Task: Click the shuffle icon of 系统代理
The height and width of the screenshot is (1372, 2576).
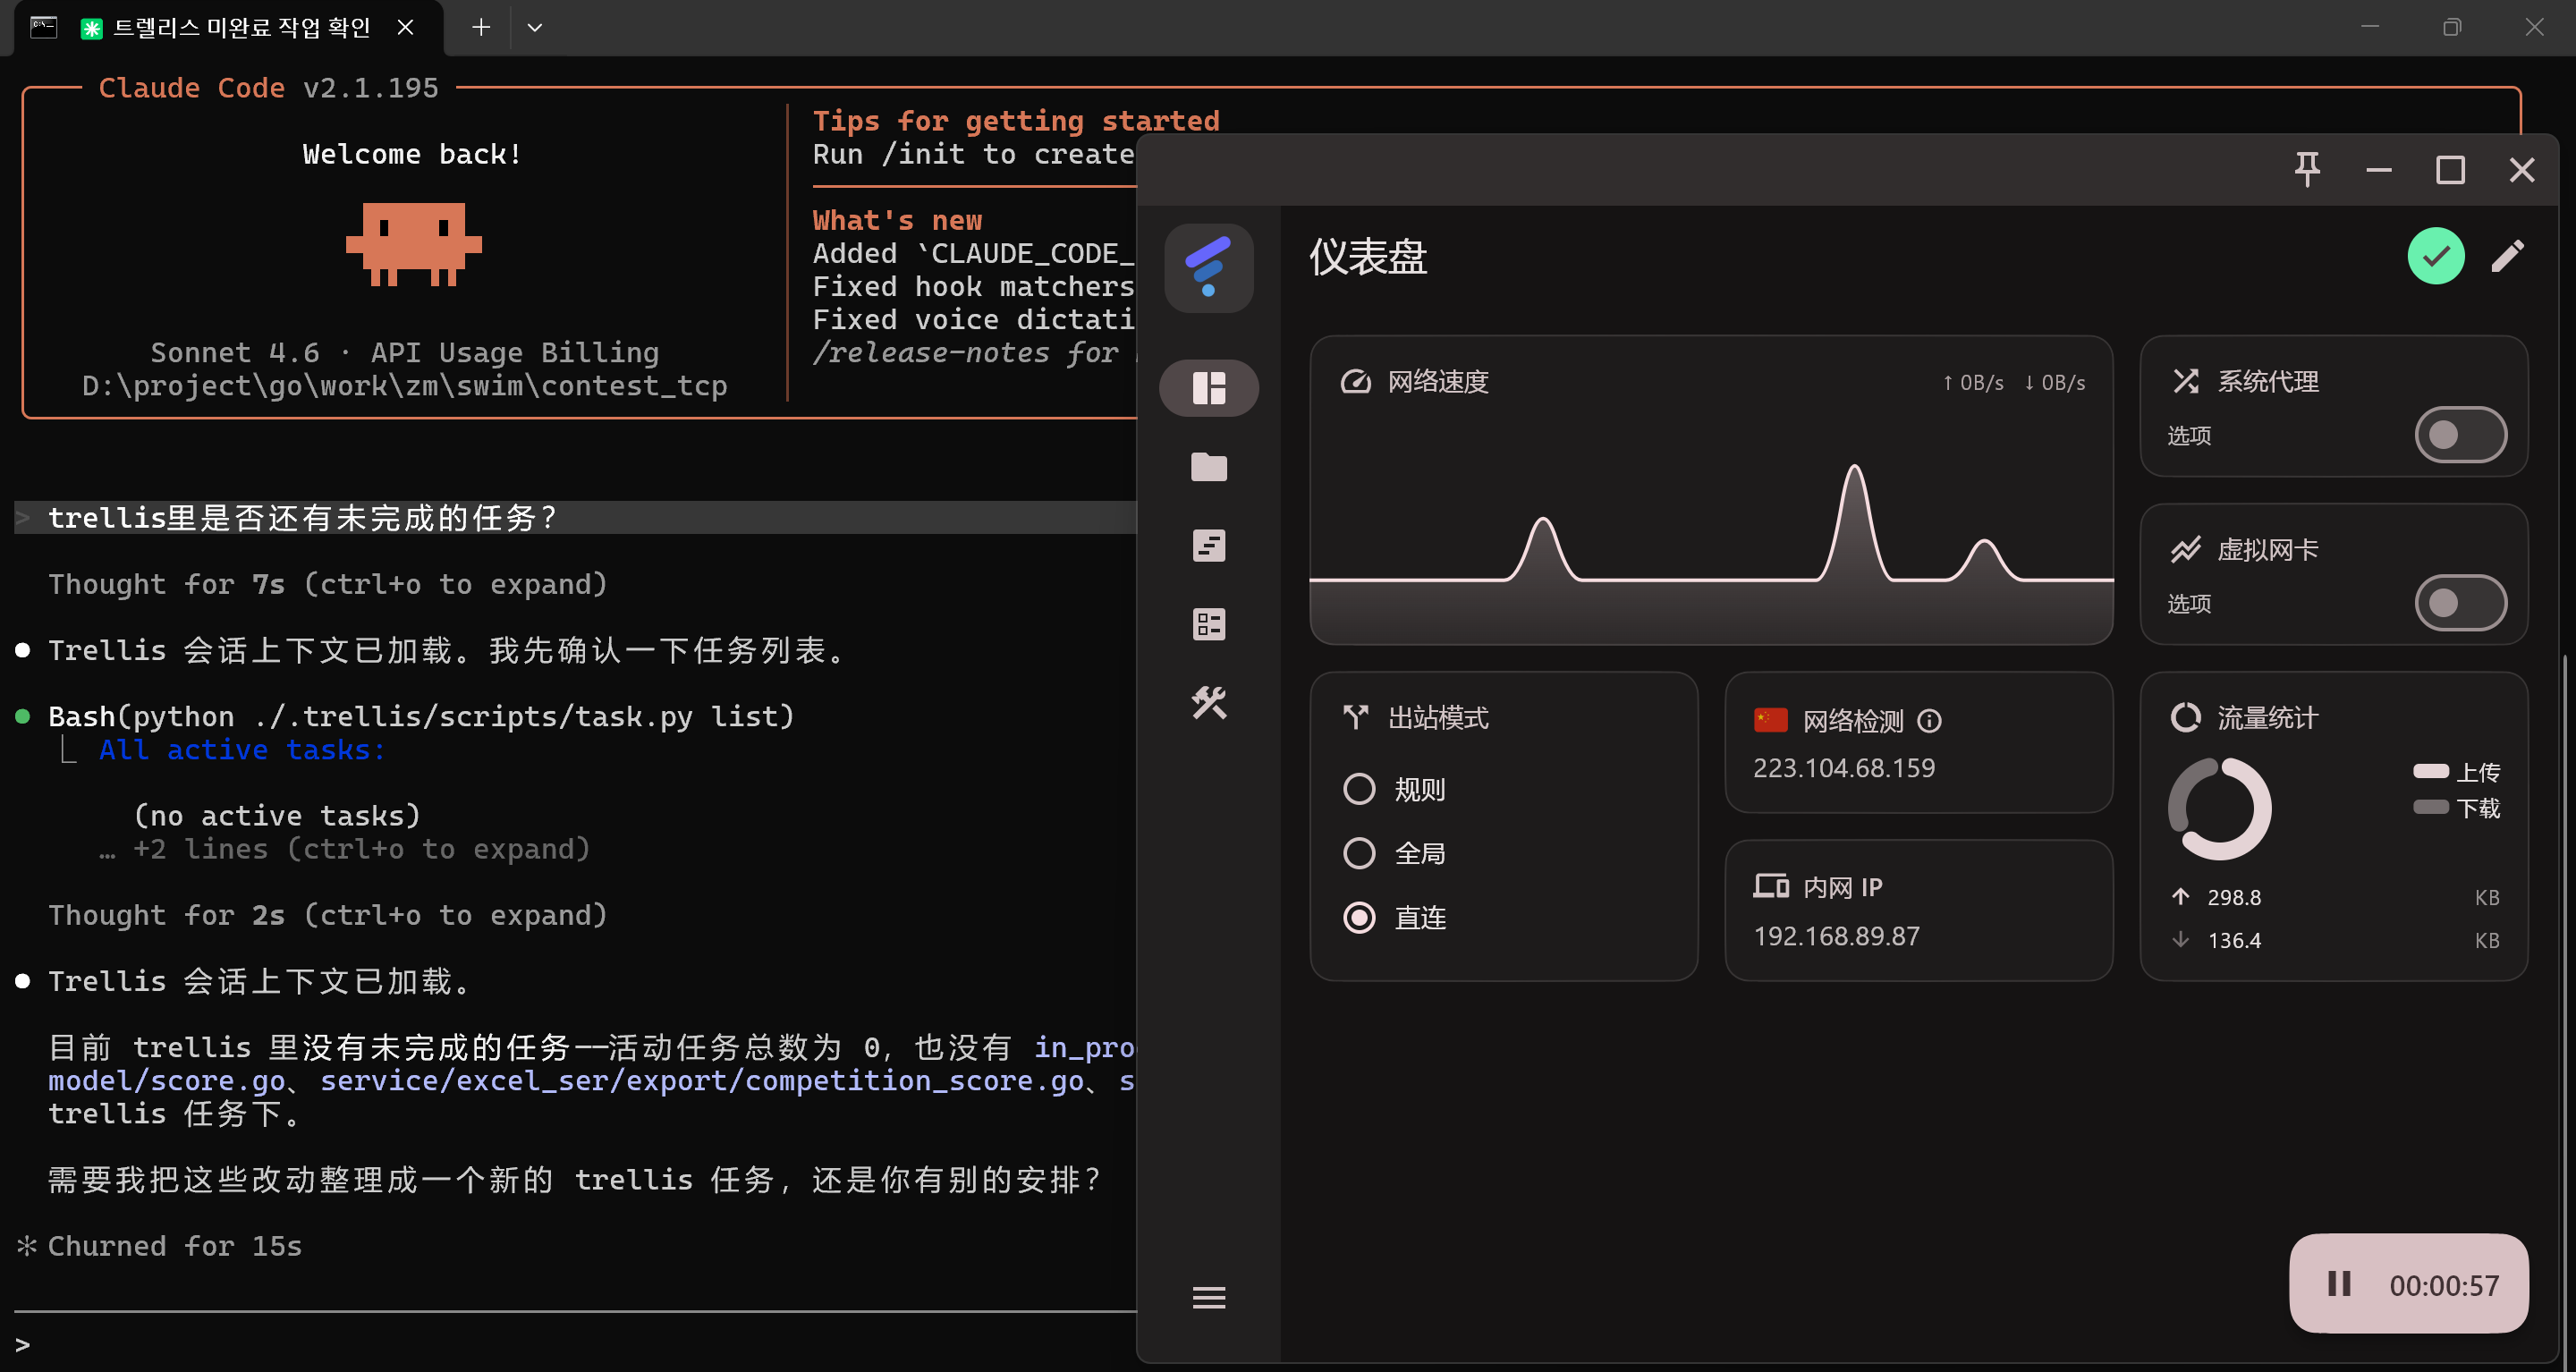Action: coord(2185,381)
